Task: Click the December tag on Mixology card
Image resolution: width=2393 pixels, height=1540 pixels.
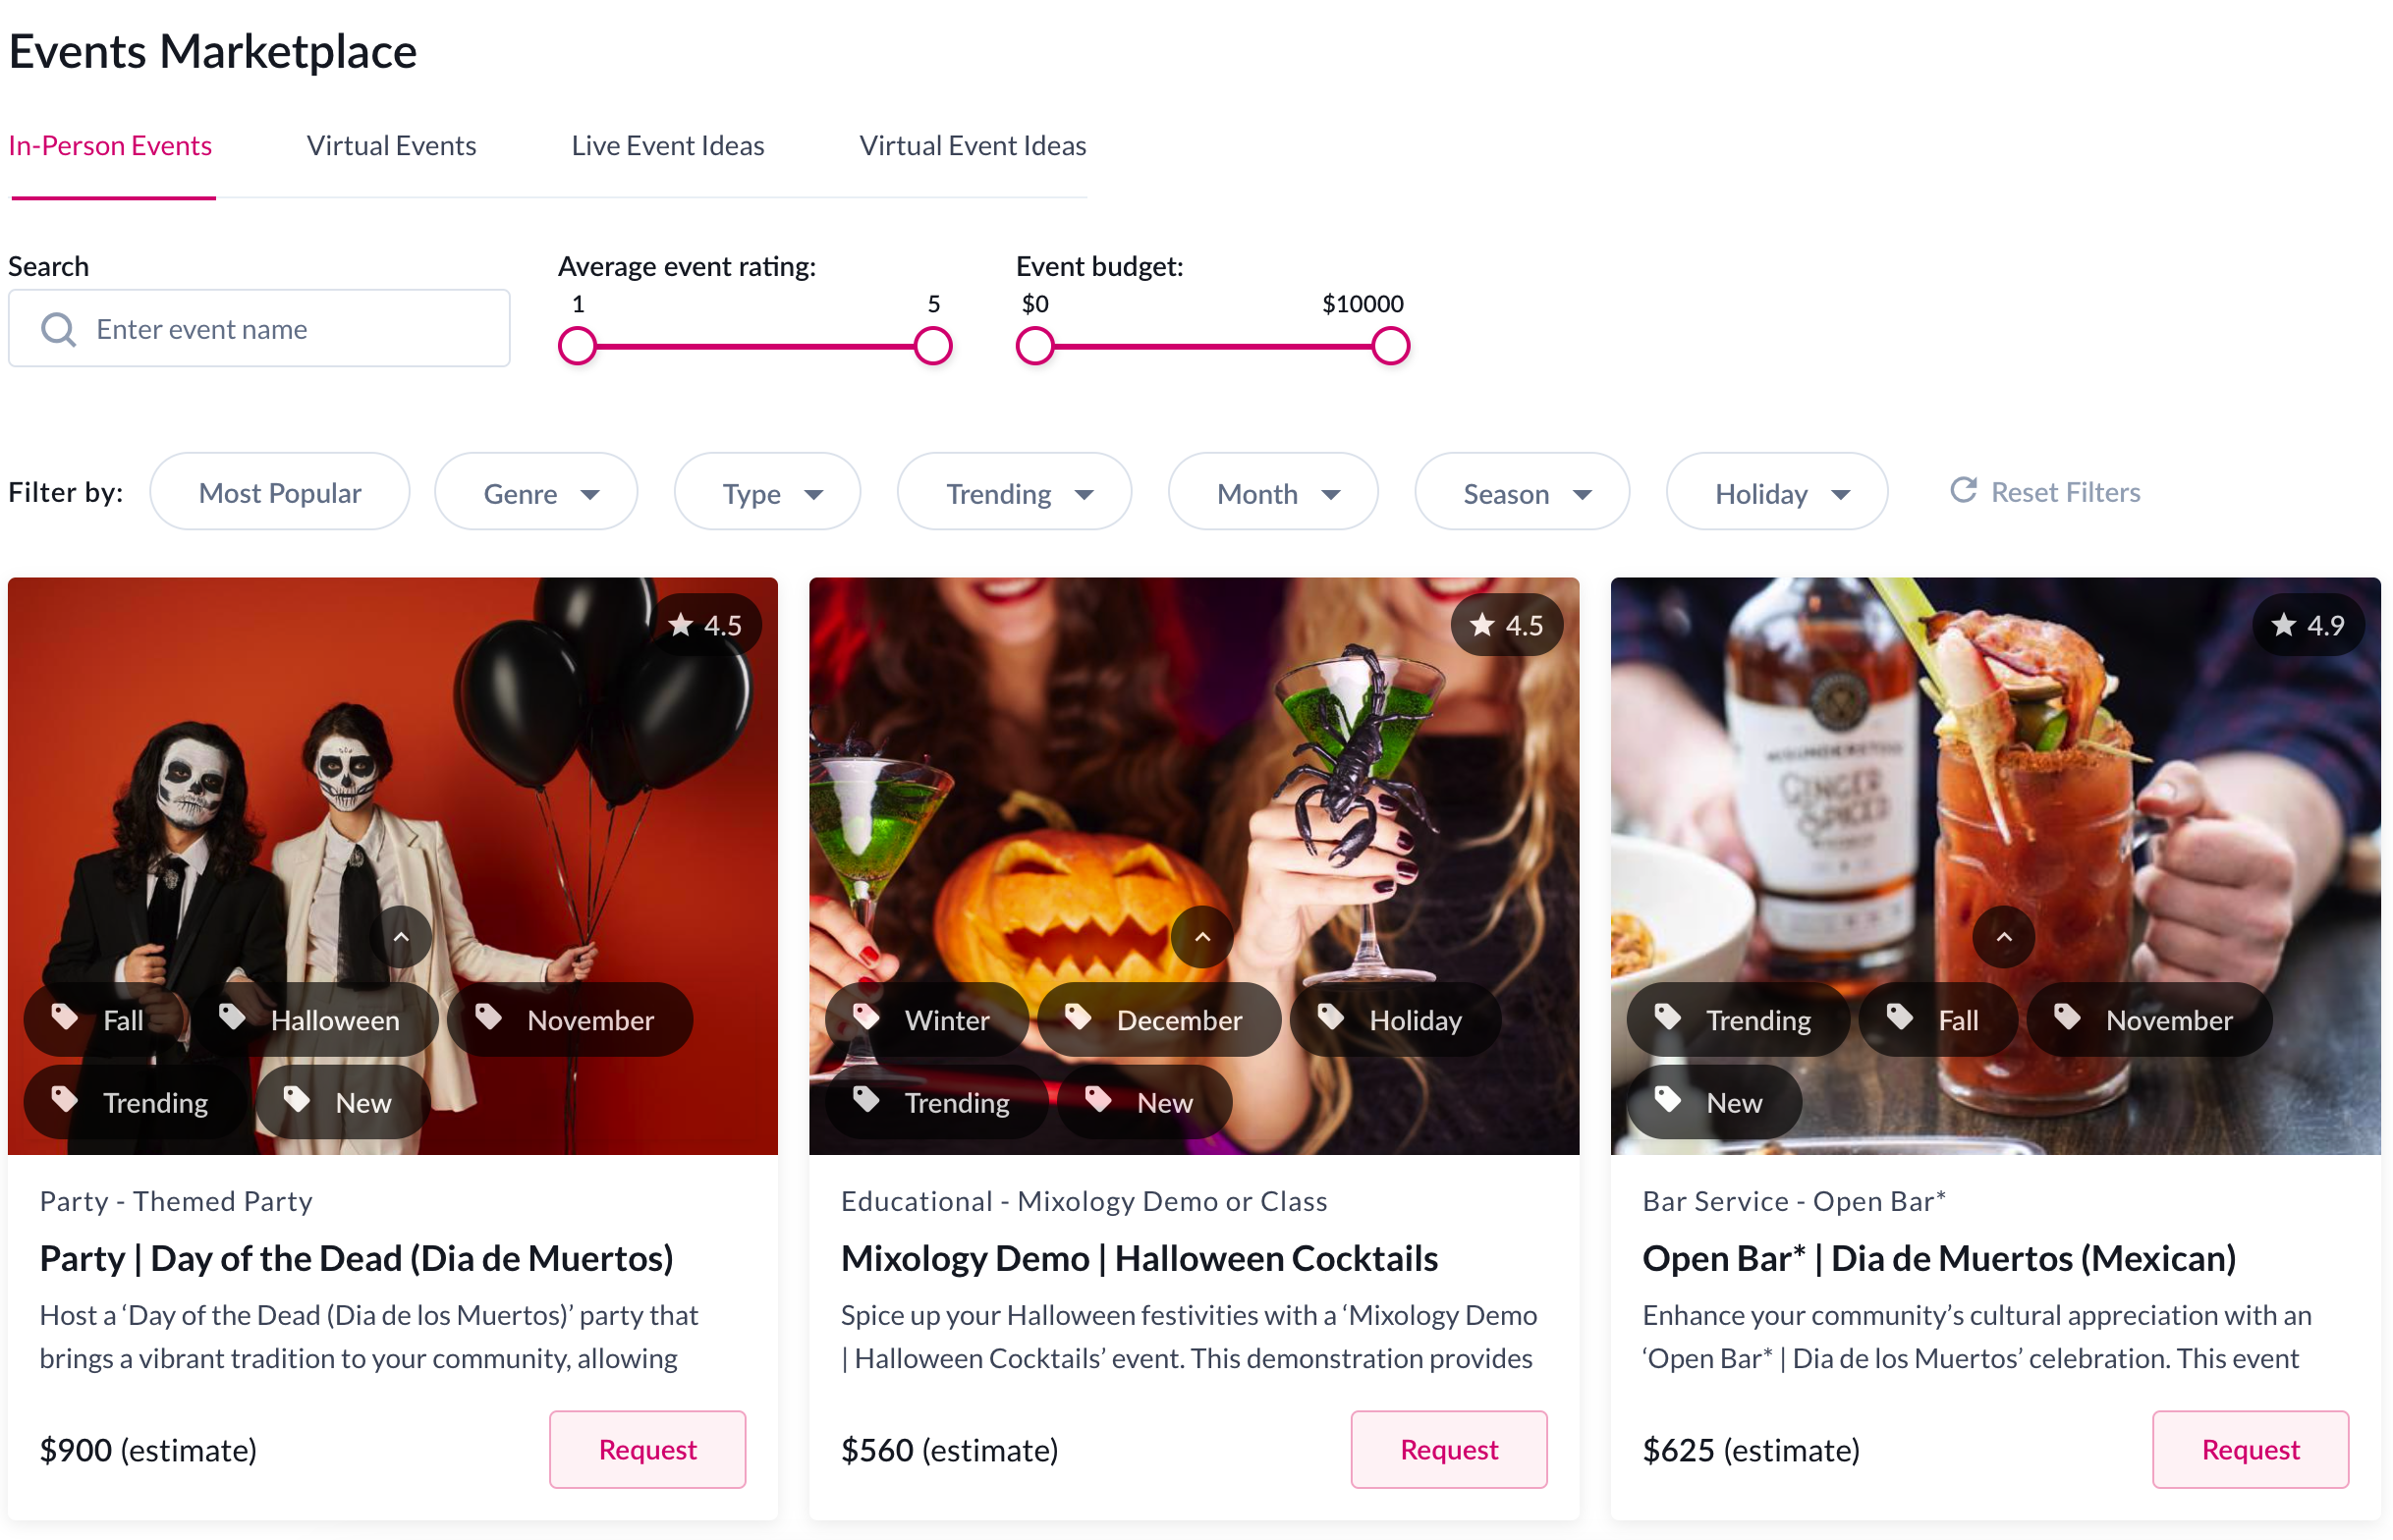Action: (1158, 1020)
